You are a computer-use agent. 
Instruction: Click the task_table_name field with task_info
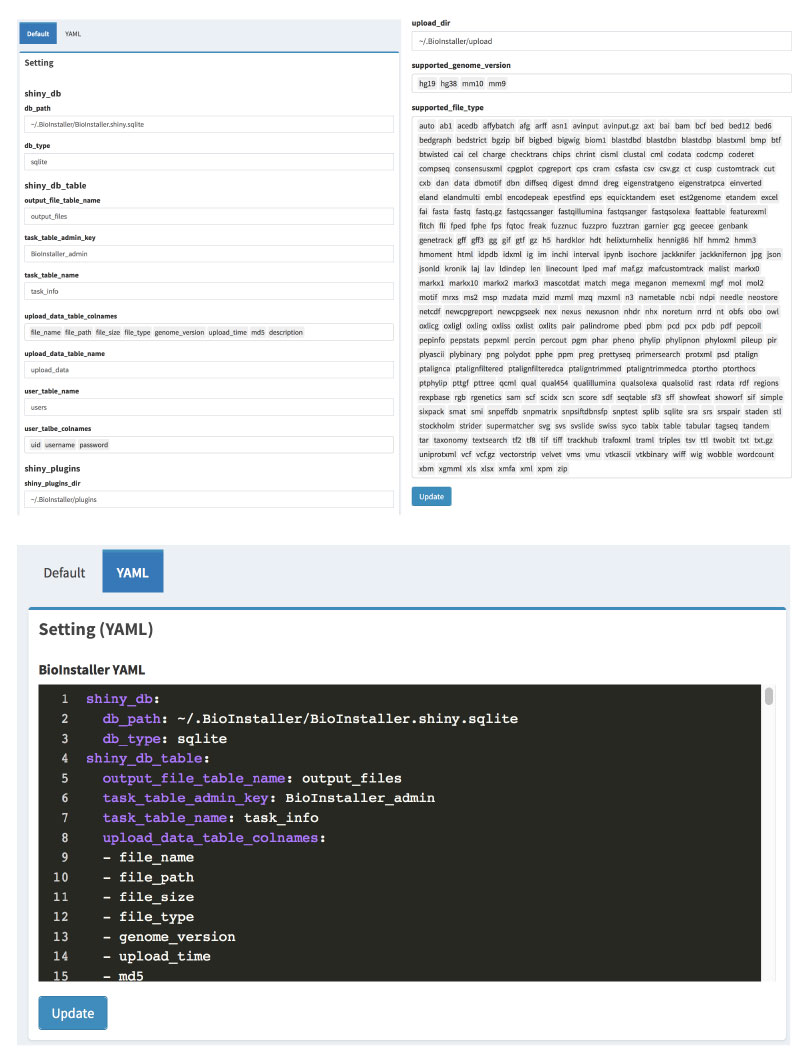tap(209, 292)
